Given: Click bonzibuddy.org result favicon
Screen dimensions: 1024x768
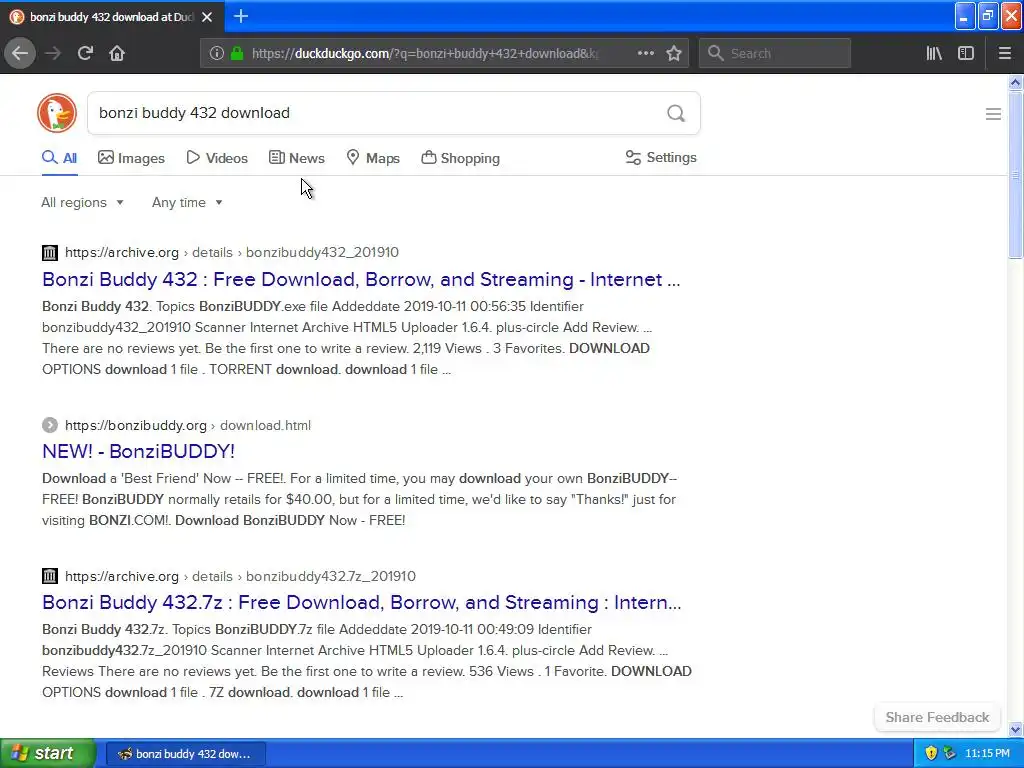Looking at the screenshot, I should [x=50, y=425].
